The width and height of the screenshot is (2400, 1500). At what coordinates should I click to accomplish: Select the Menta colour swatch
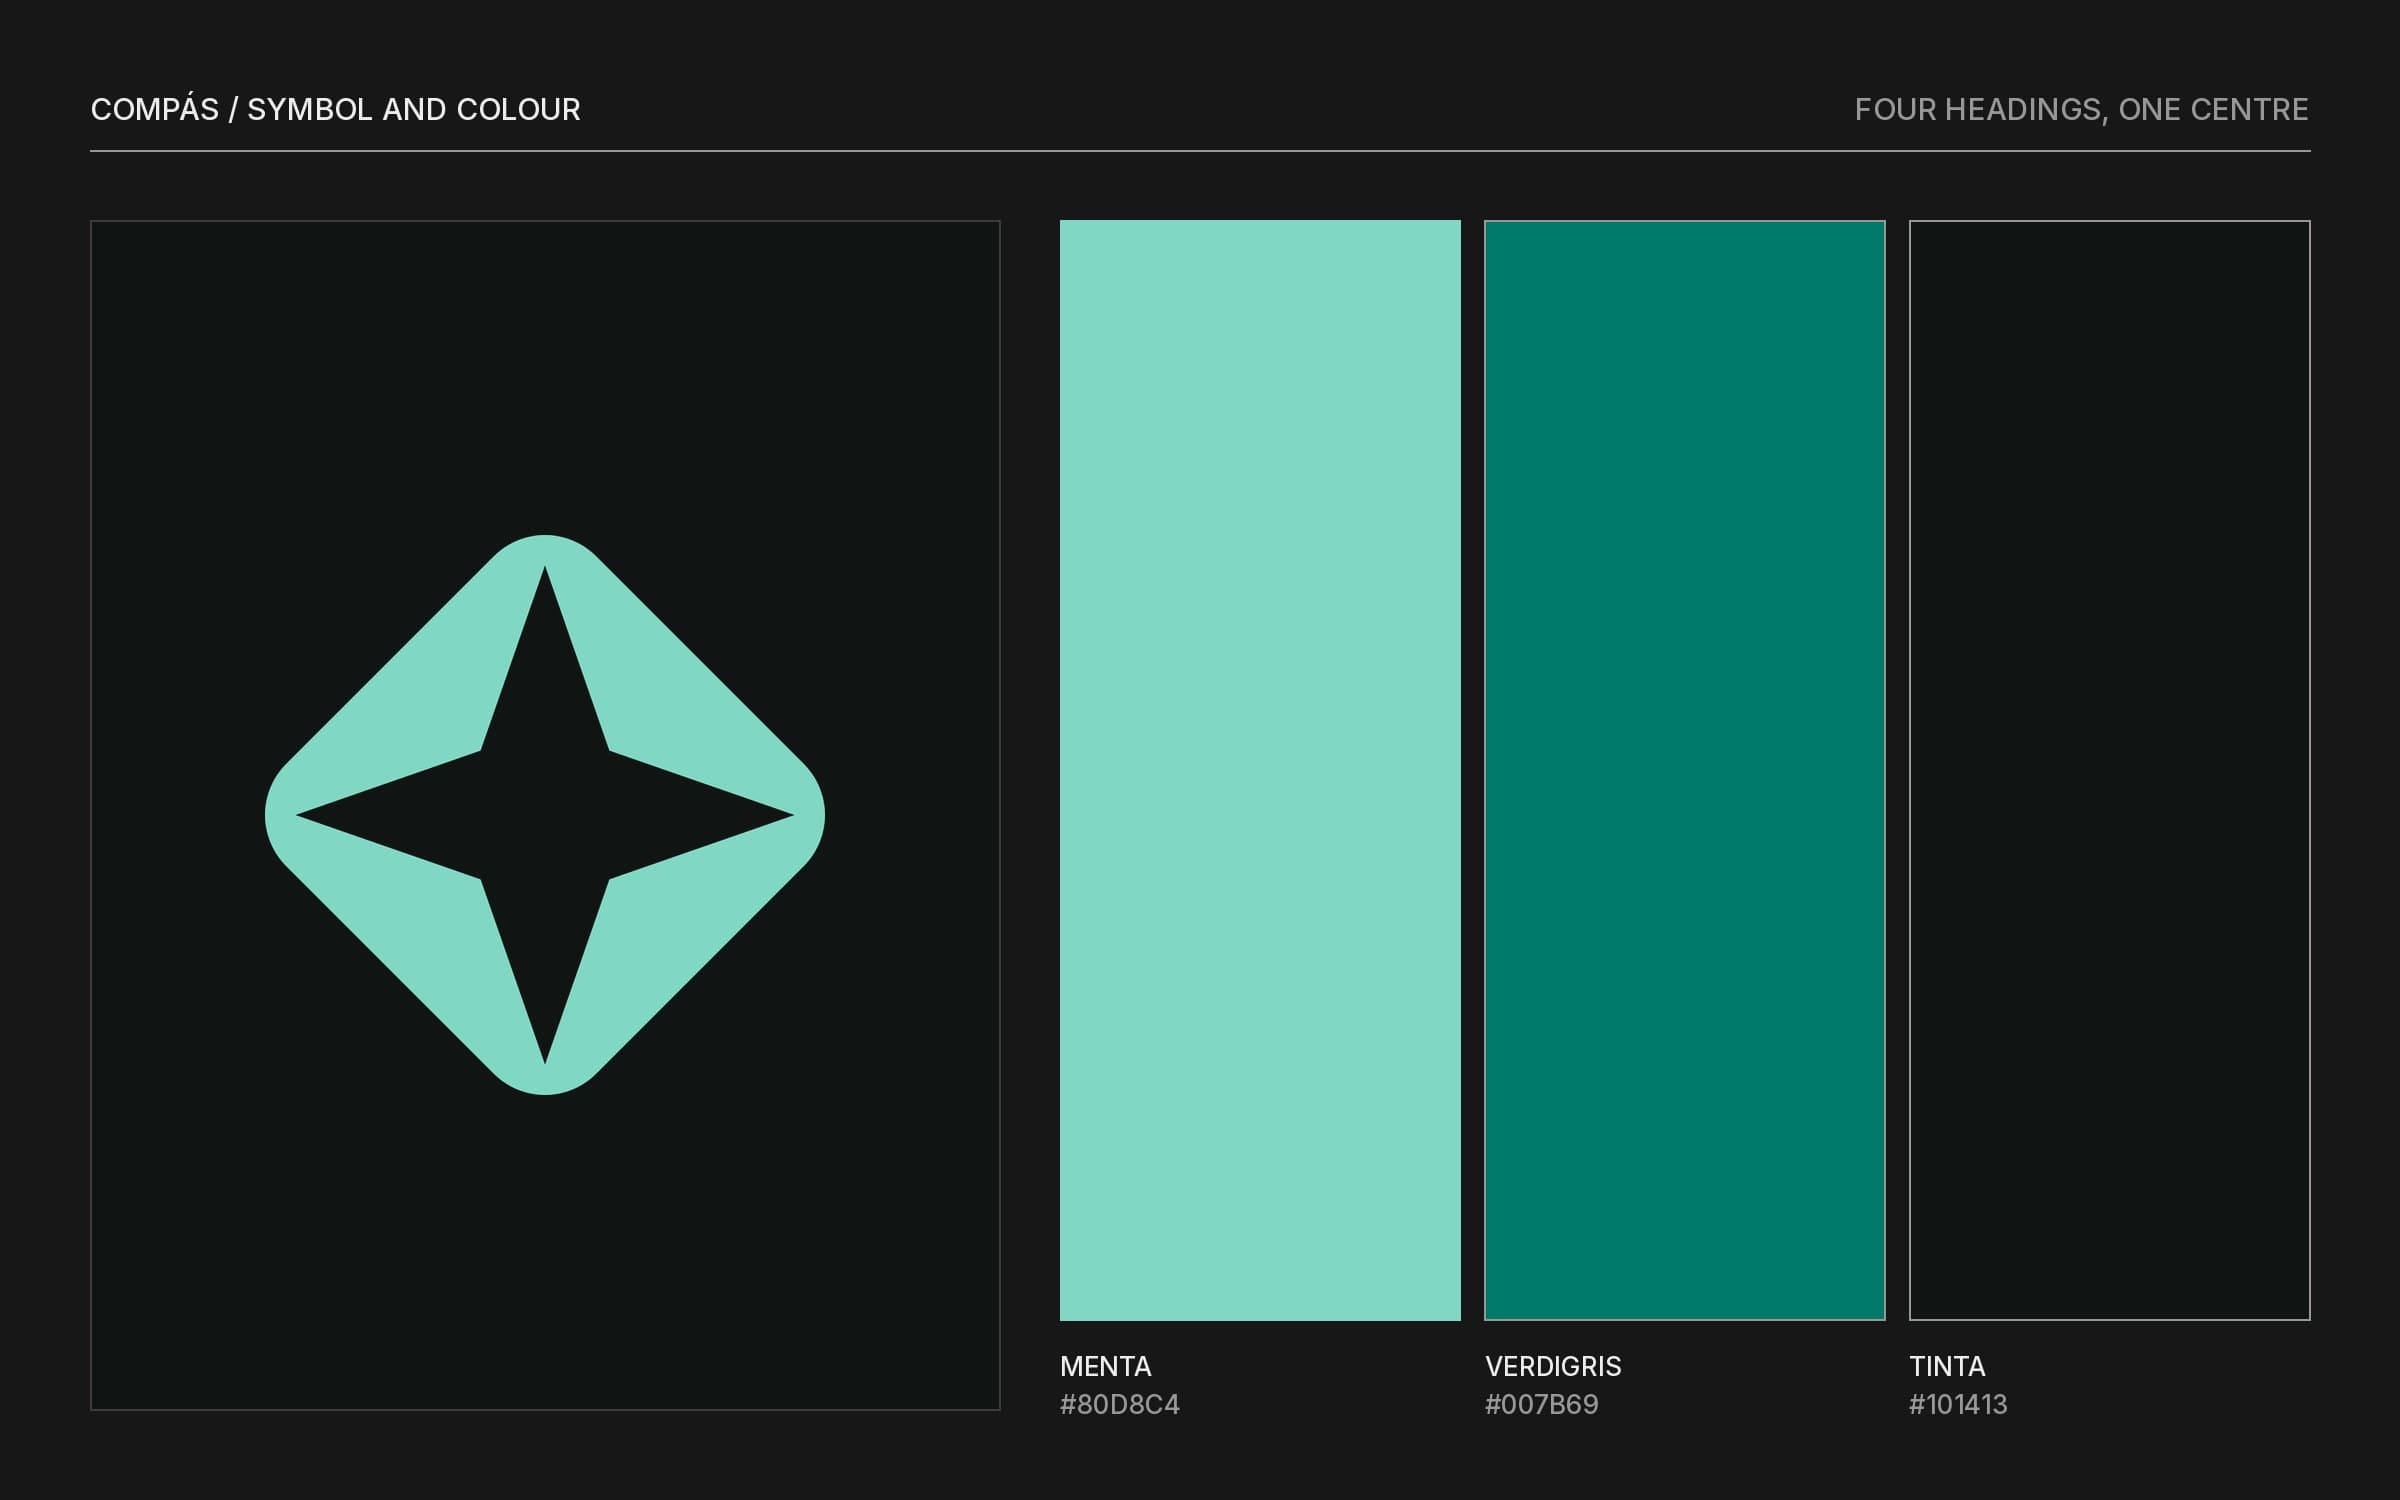tap(1260, 770)
